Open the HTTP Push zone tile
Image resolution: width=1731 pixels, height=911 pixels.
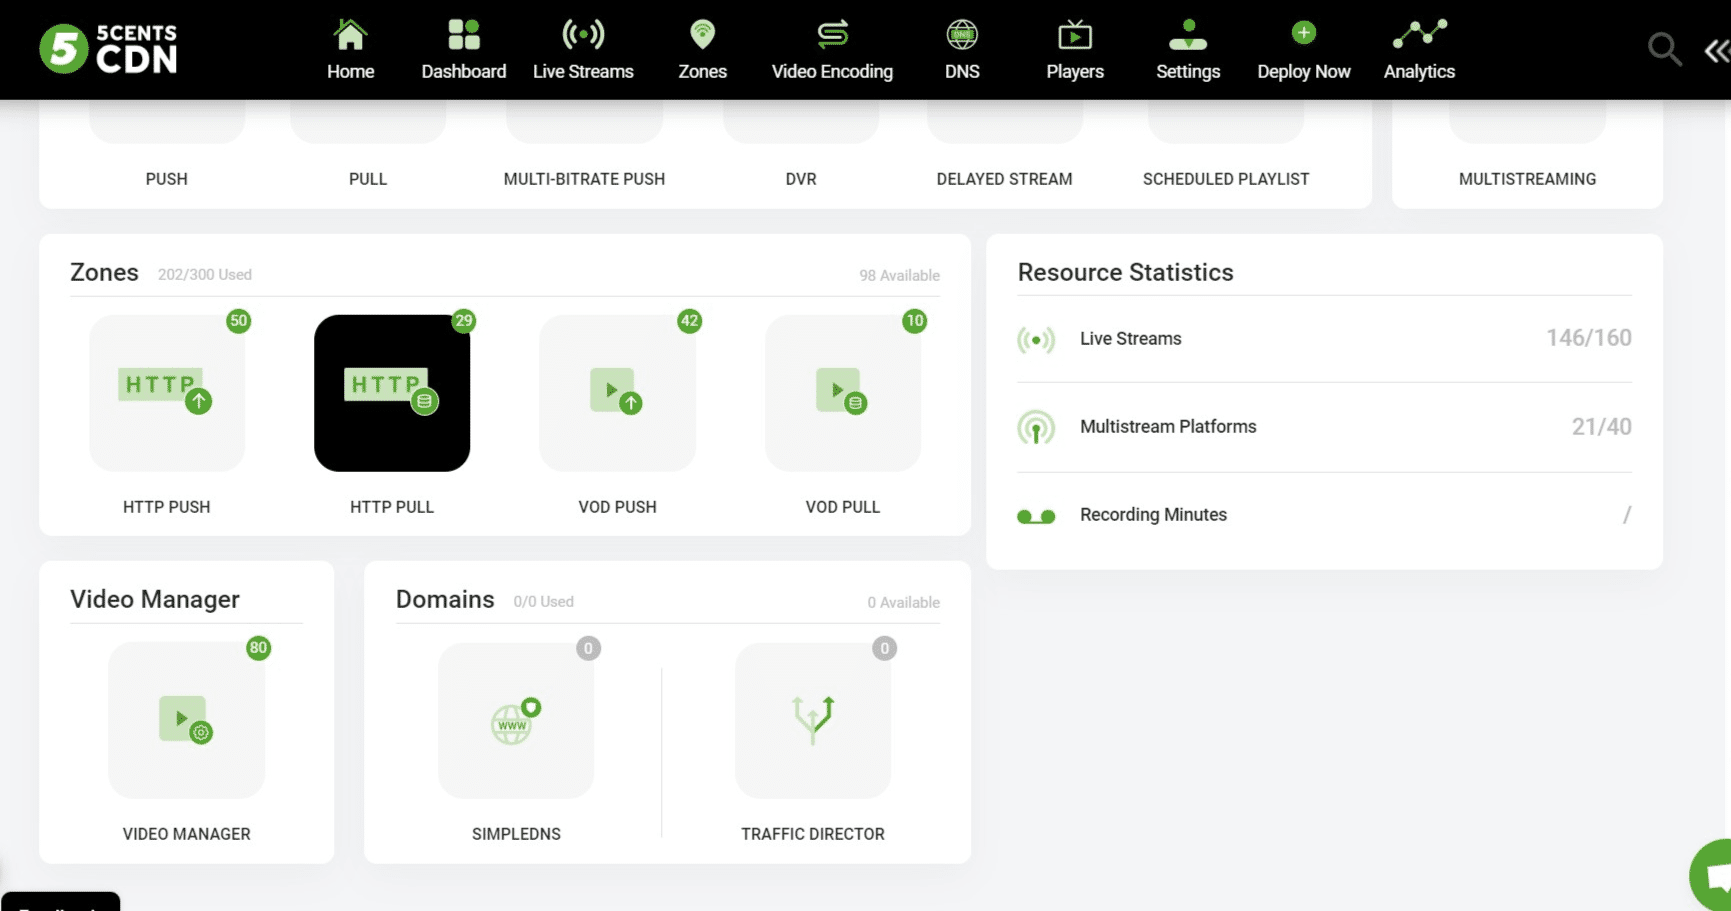(x=167, y=393)
